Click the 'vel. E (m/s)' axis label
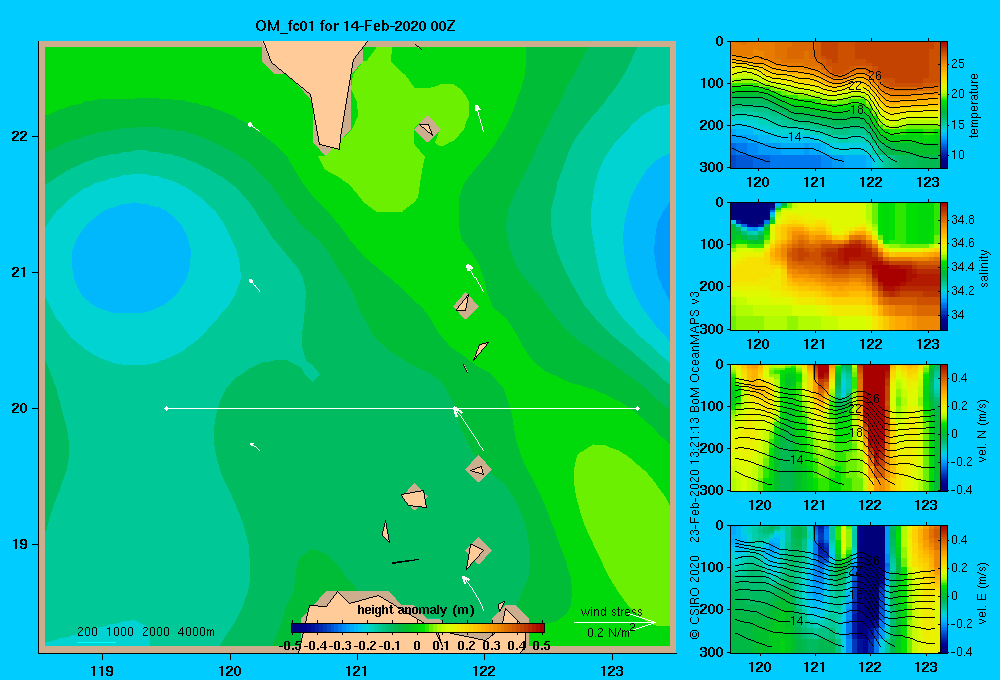 click(x=983, y=592)
